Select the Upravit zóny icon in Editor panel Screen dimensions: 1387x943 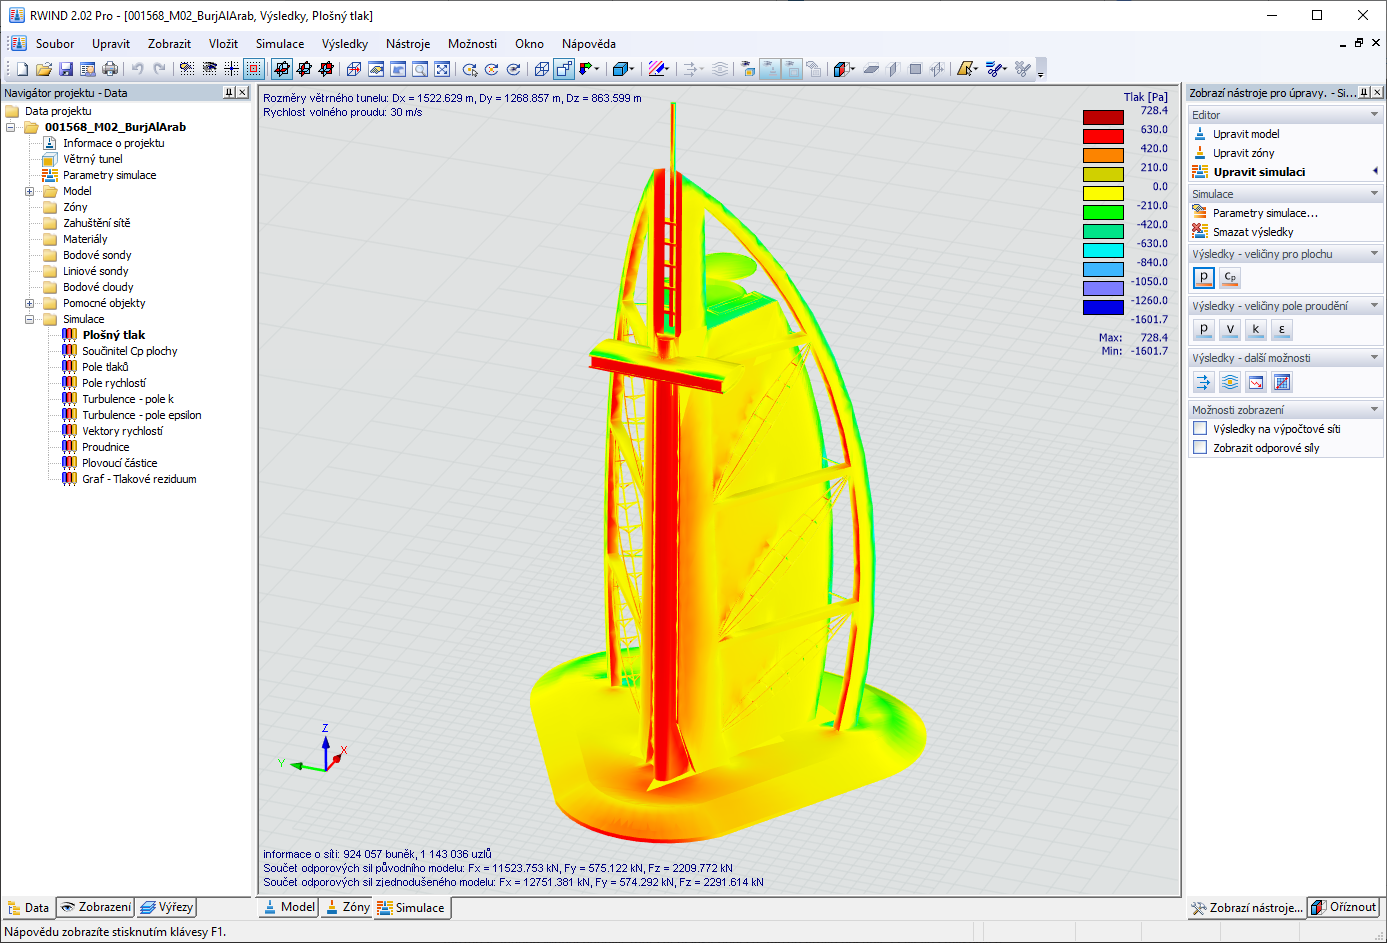point(1198,151)
